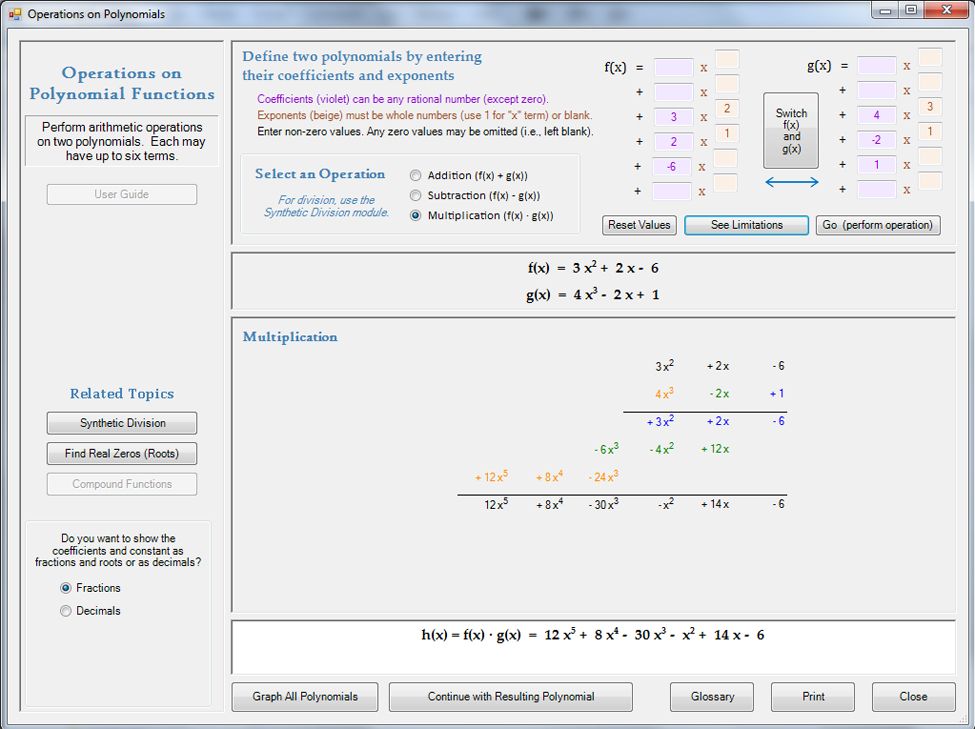Click the g(x) coefficient field containing -2
The image size is (975, 729).
coord(876,140)
